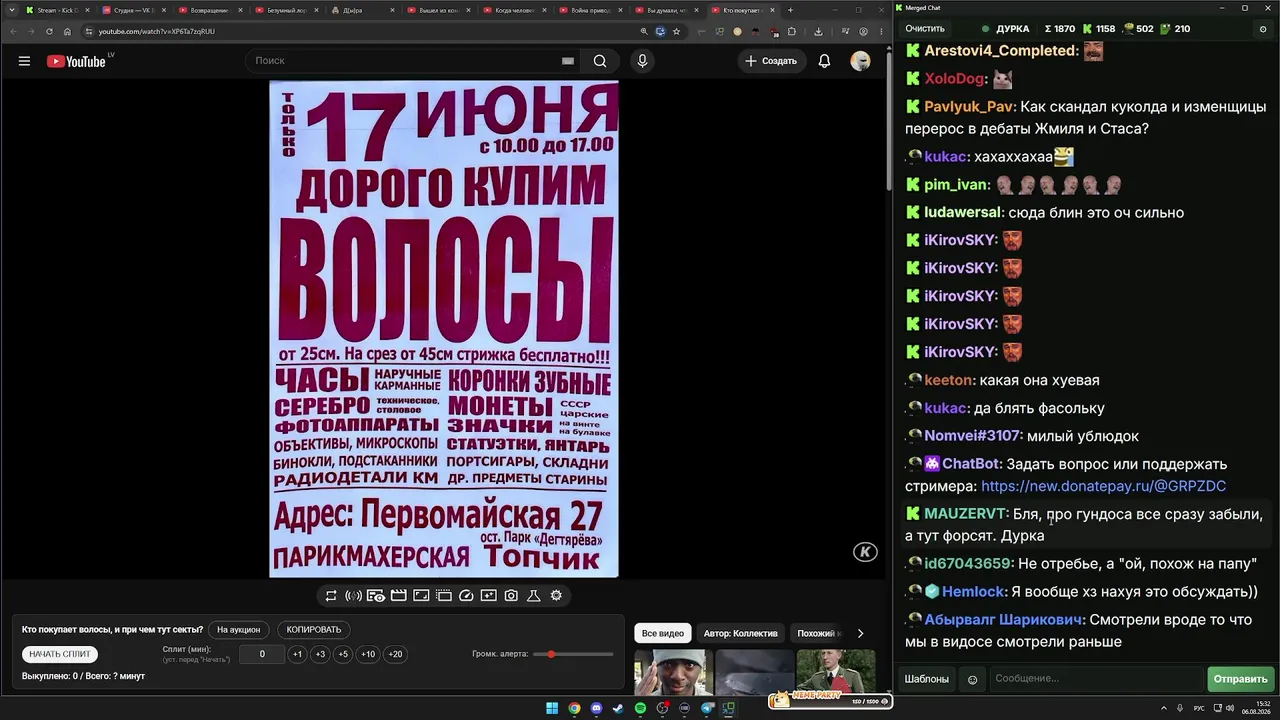This screenshot has height=720, width=1280.
Task: Reload the page in the browser
Action: click(x=49, y=31)
